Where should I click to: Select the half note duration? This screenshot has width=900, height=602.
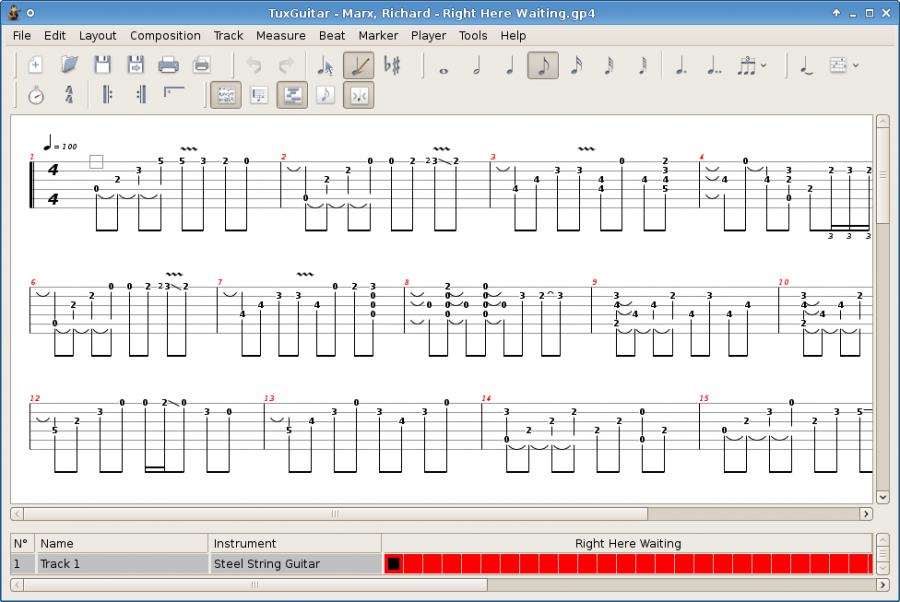476,65
